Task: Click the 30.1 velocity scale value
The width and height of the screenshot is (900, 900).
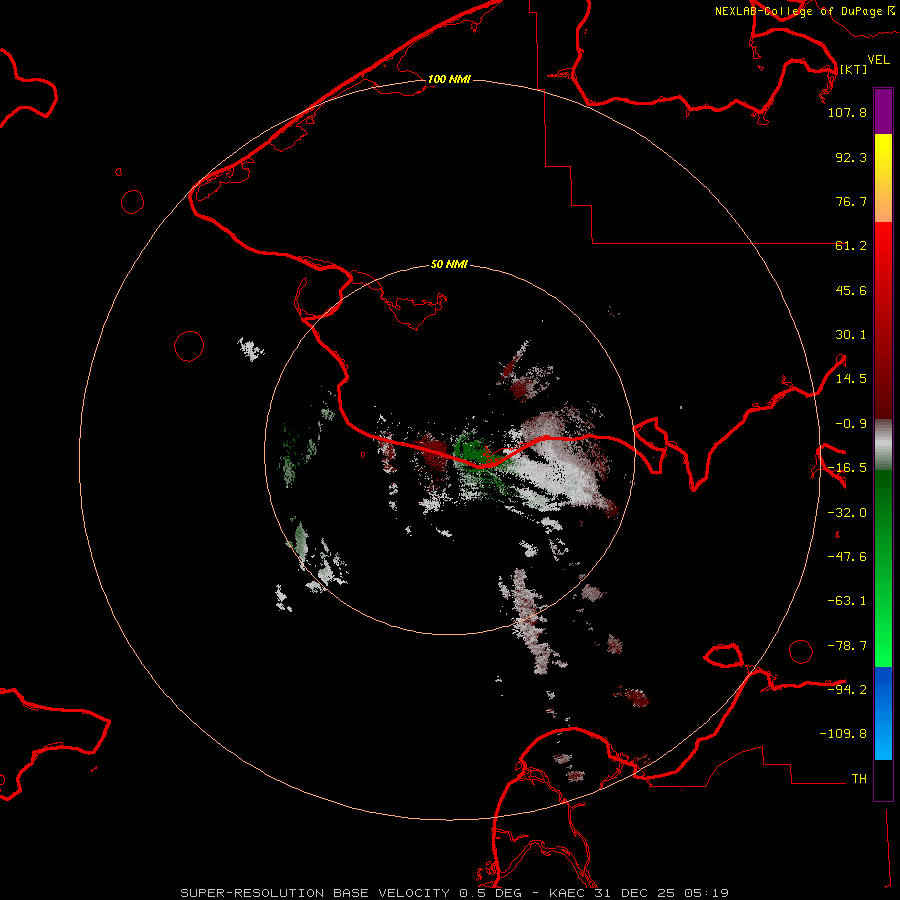Action: [851, 335]
